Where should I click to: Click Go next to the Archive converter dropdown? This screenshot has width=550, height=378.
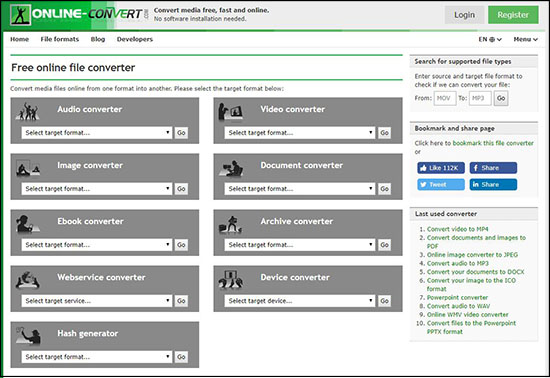384,245
